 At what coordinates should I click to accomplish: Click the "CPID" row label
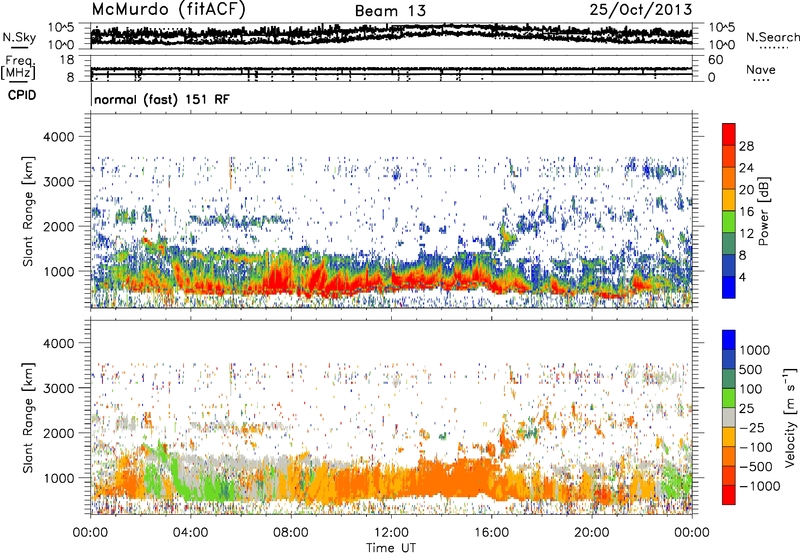(22, 95)
